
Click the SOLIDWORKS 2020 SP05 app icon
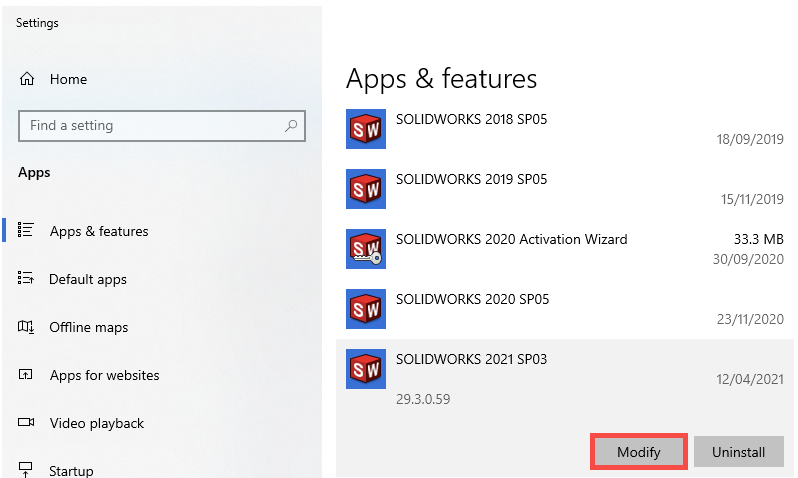[365, 309]
